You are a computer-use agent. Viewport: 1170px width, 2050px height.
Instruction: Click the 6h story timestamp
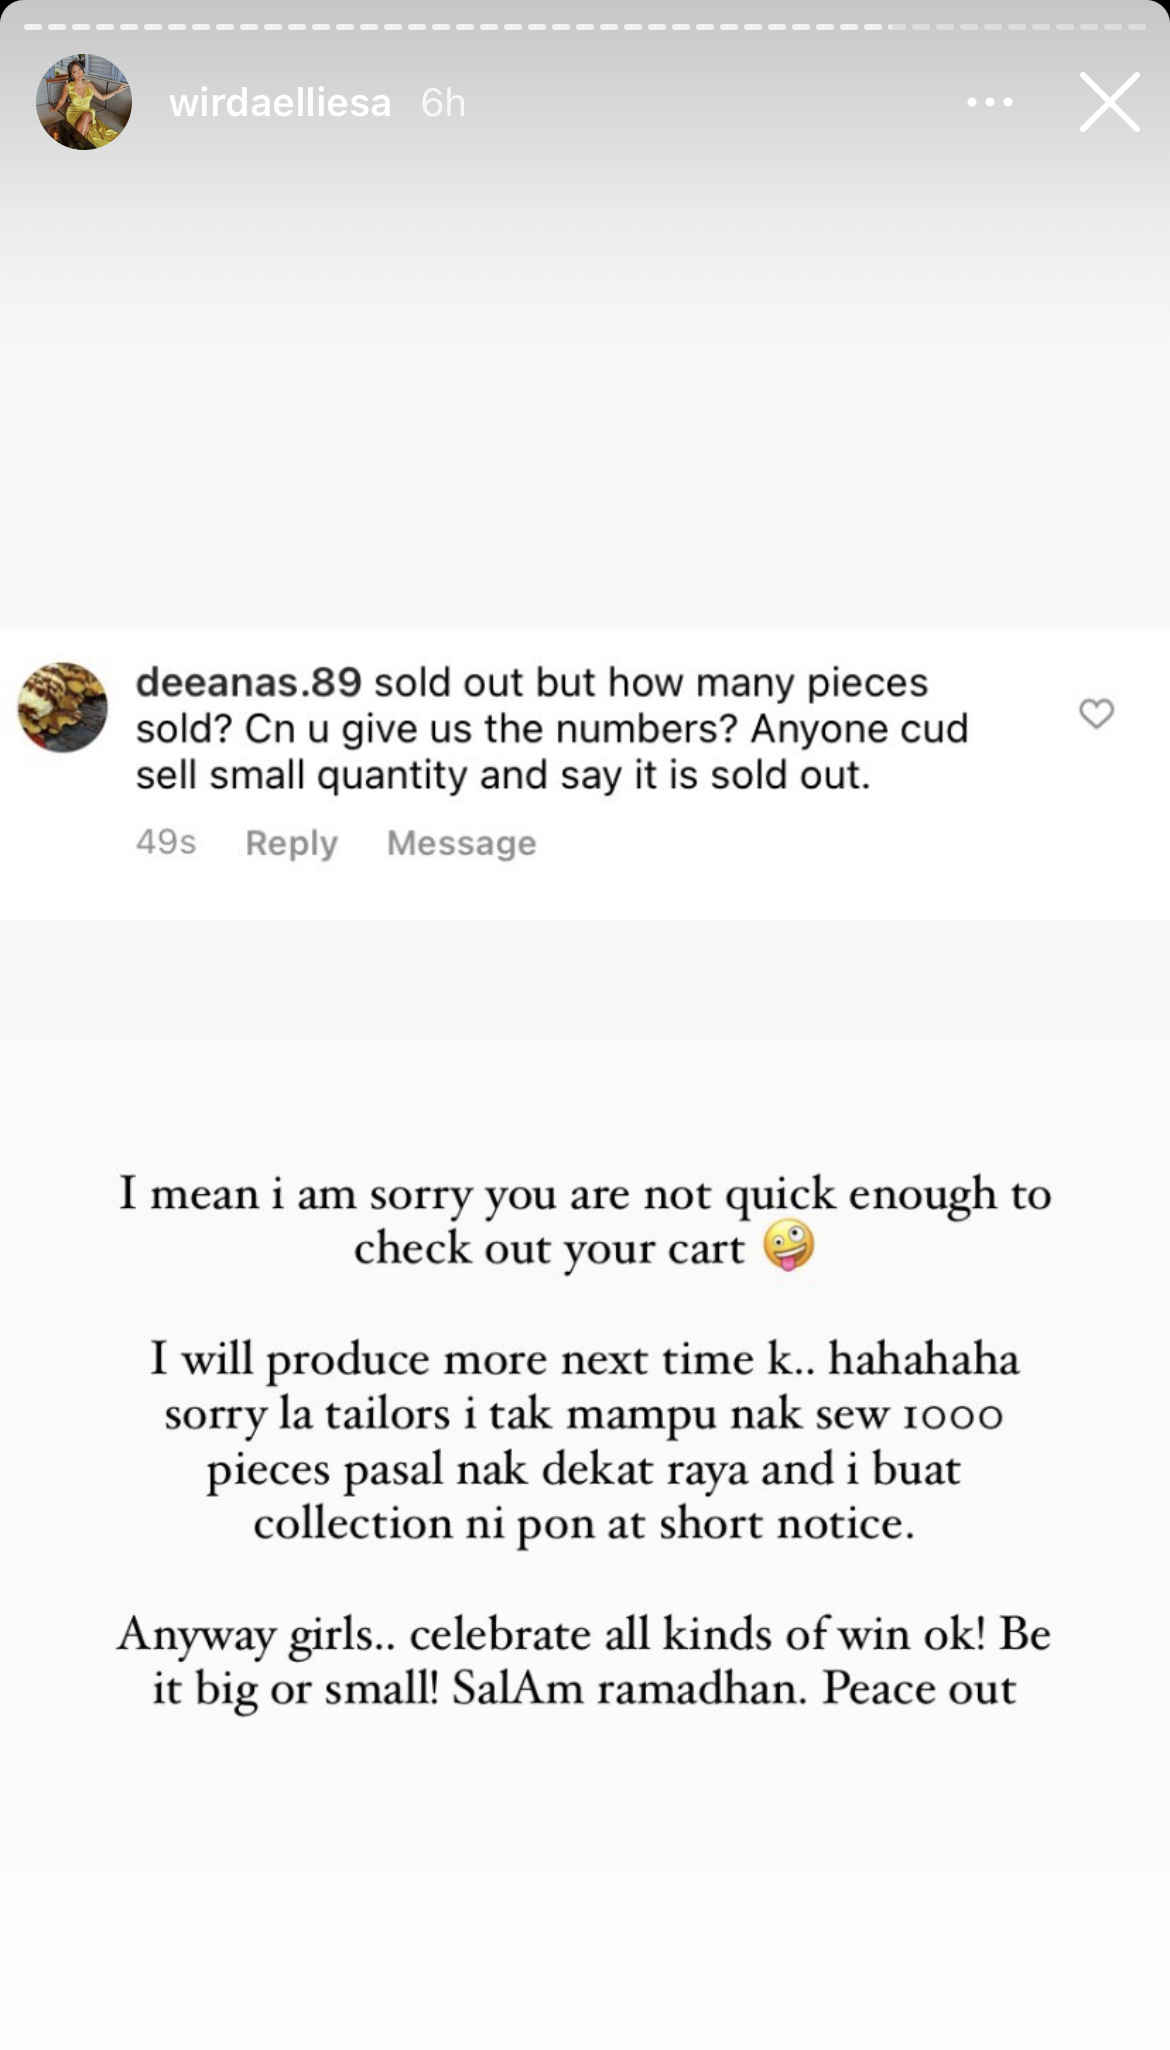[x=443, y=103]
